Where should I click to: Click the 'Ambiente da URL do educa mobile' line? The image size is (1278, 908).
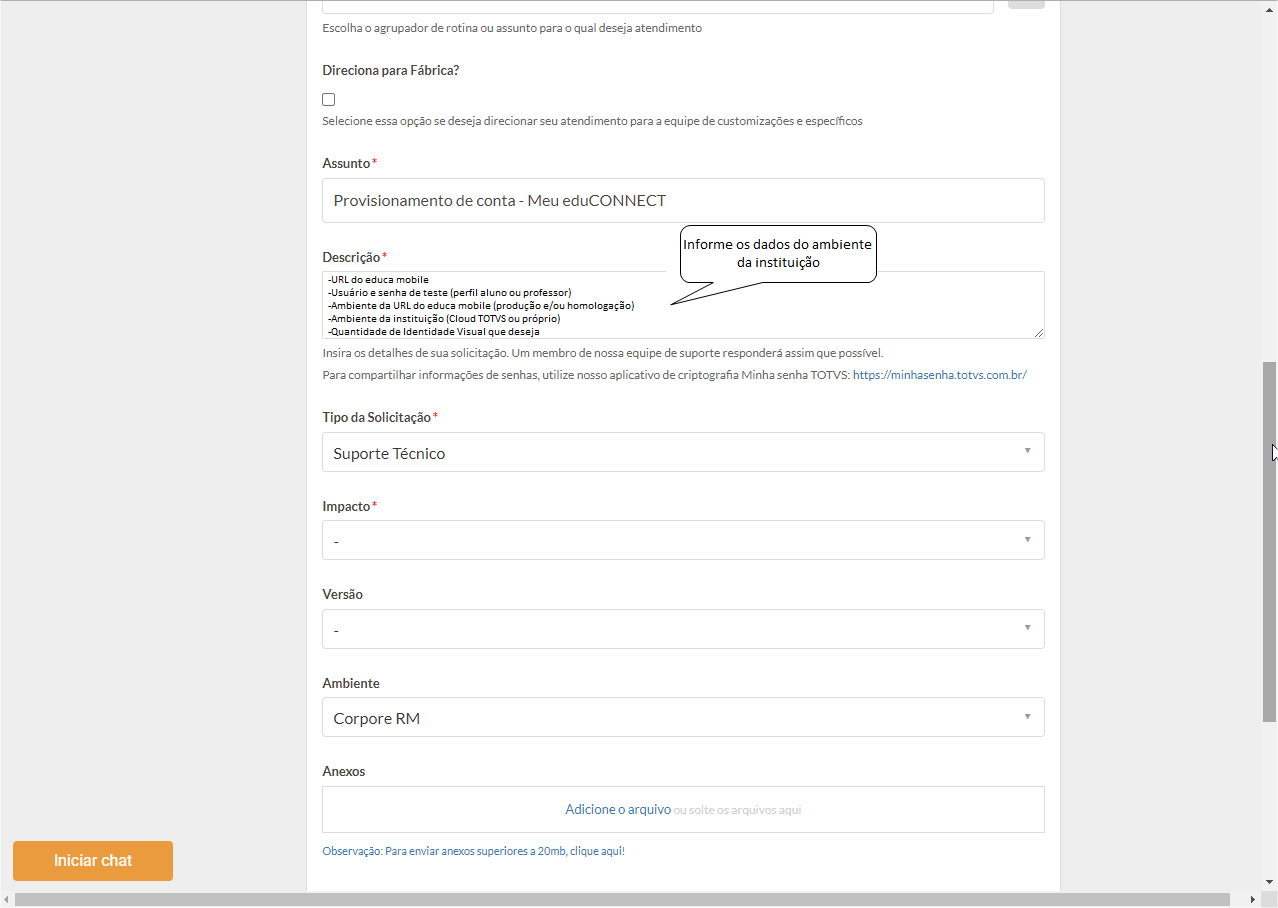481,305
